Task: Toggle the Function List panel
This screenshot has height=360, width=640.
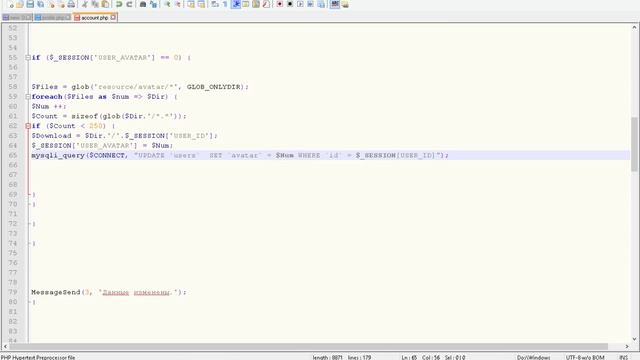Action: [x=266, y=4]
